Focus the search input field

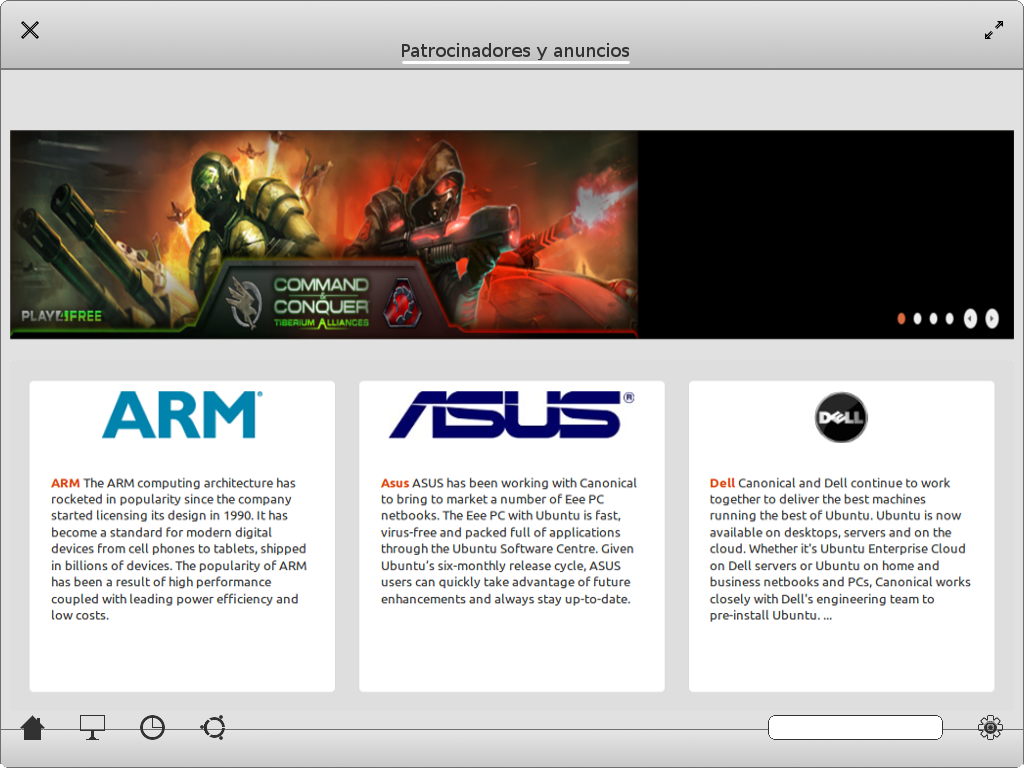point(855,728)
